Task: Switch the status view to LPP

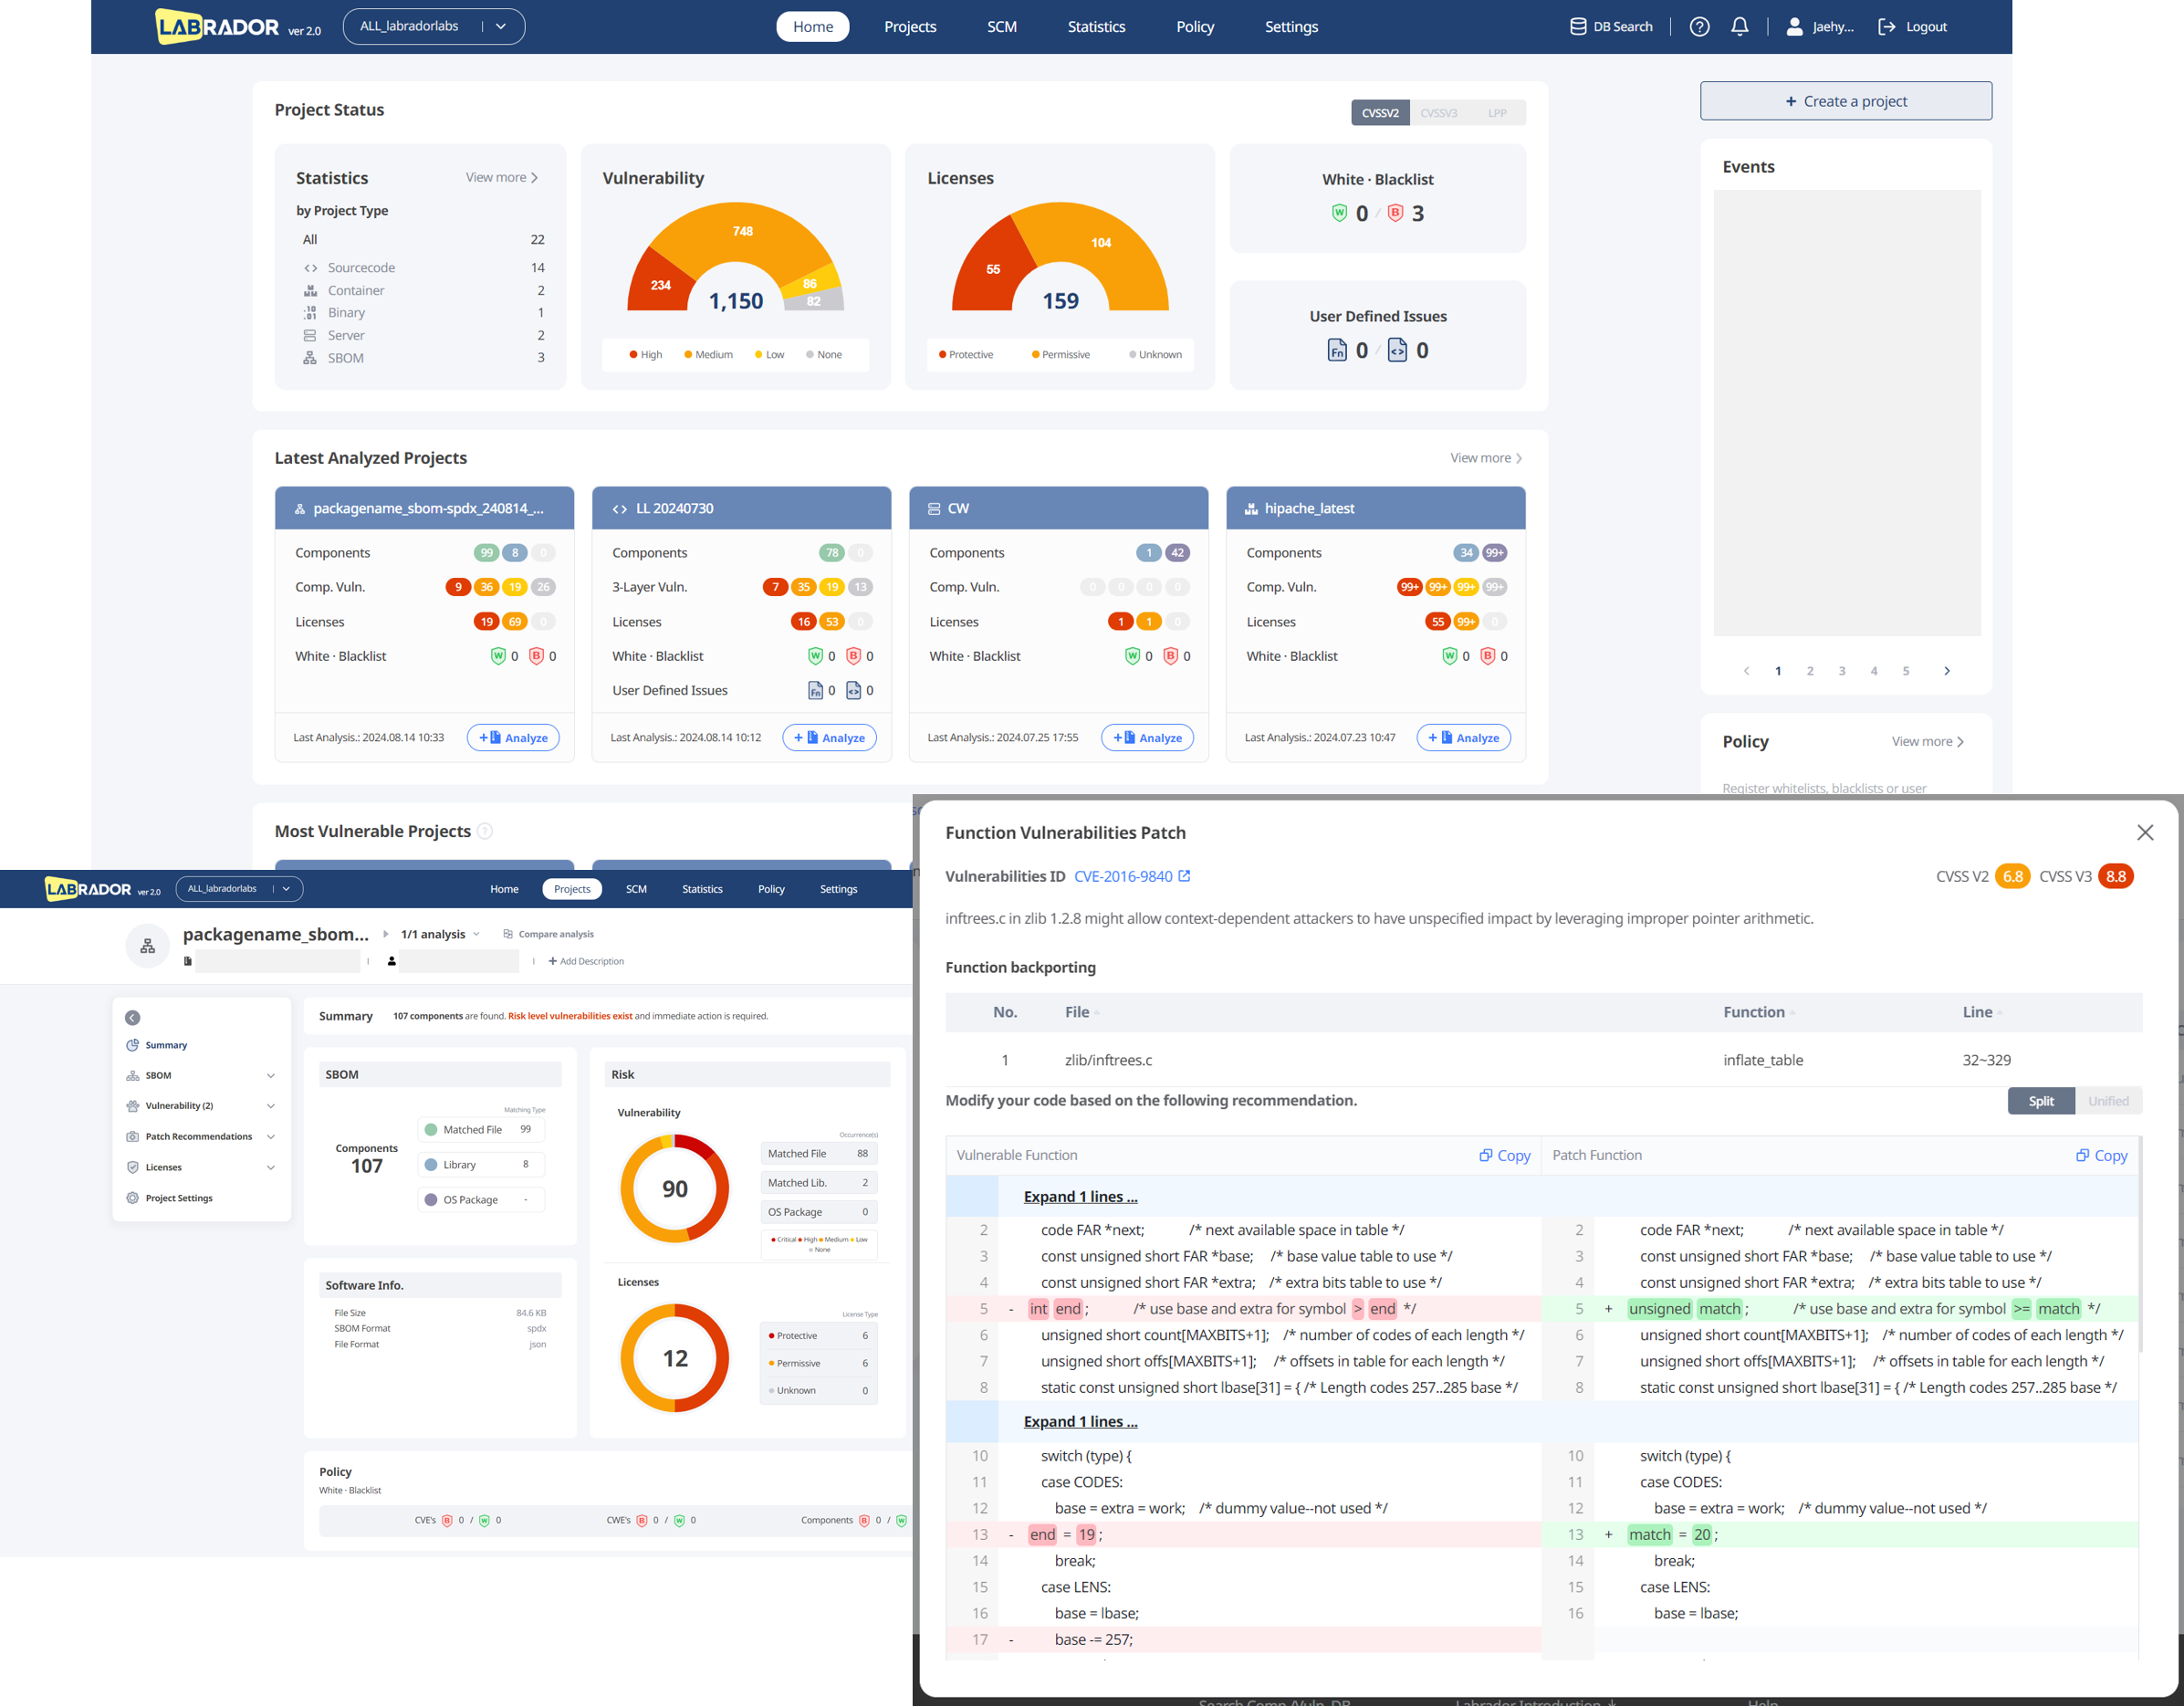Action: tap(1496, 113)
